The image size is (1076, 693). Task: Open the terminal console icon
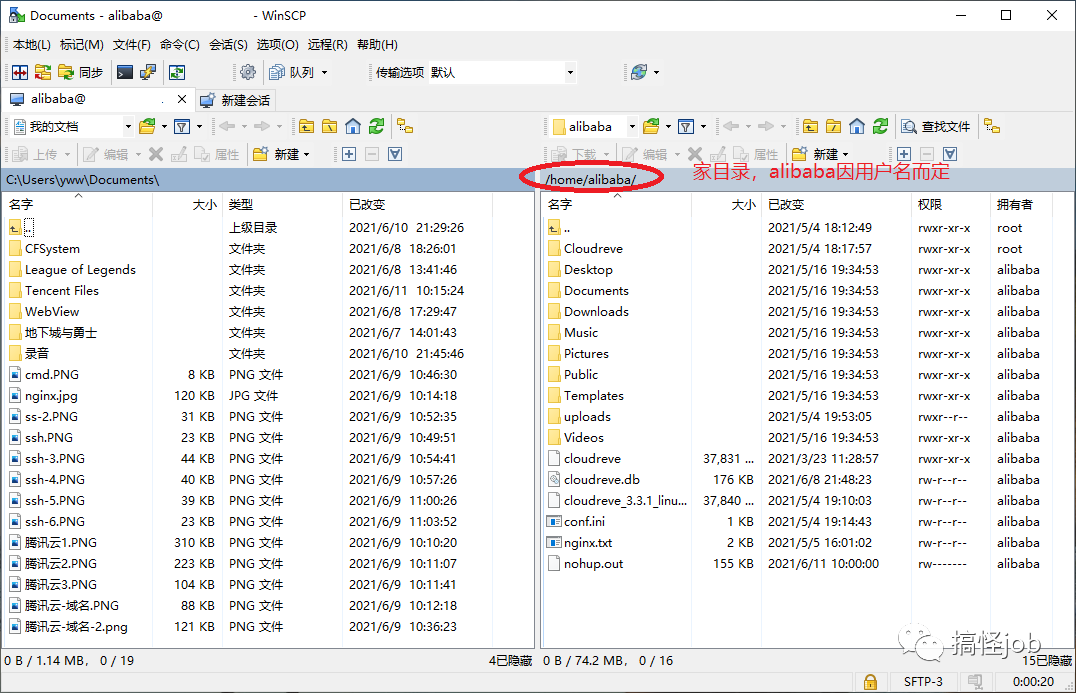pyautogui.click(x=125, y=72)
